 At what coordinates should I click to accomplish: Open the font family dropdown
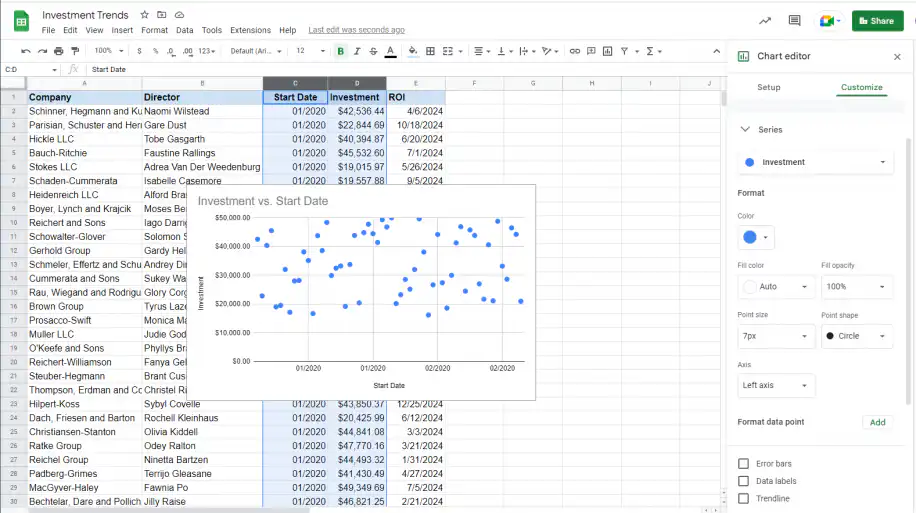[256, 51]
